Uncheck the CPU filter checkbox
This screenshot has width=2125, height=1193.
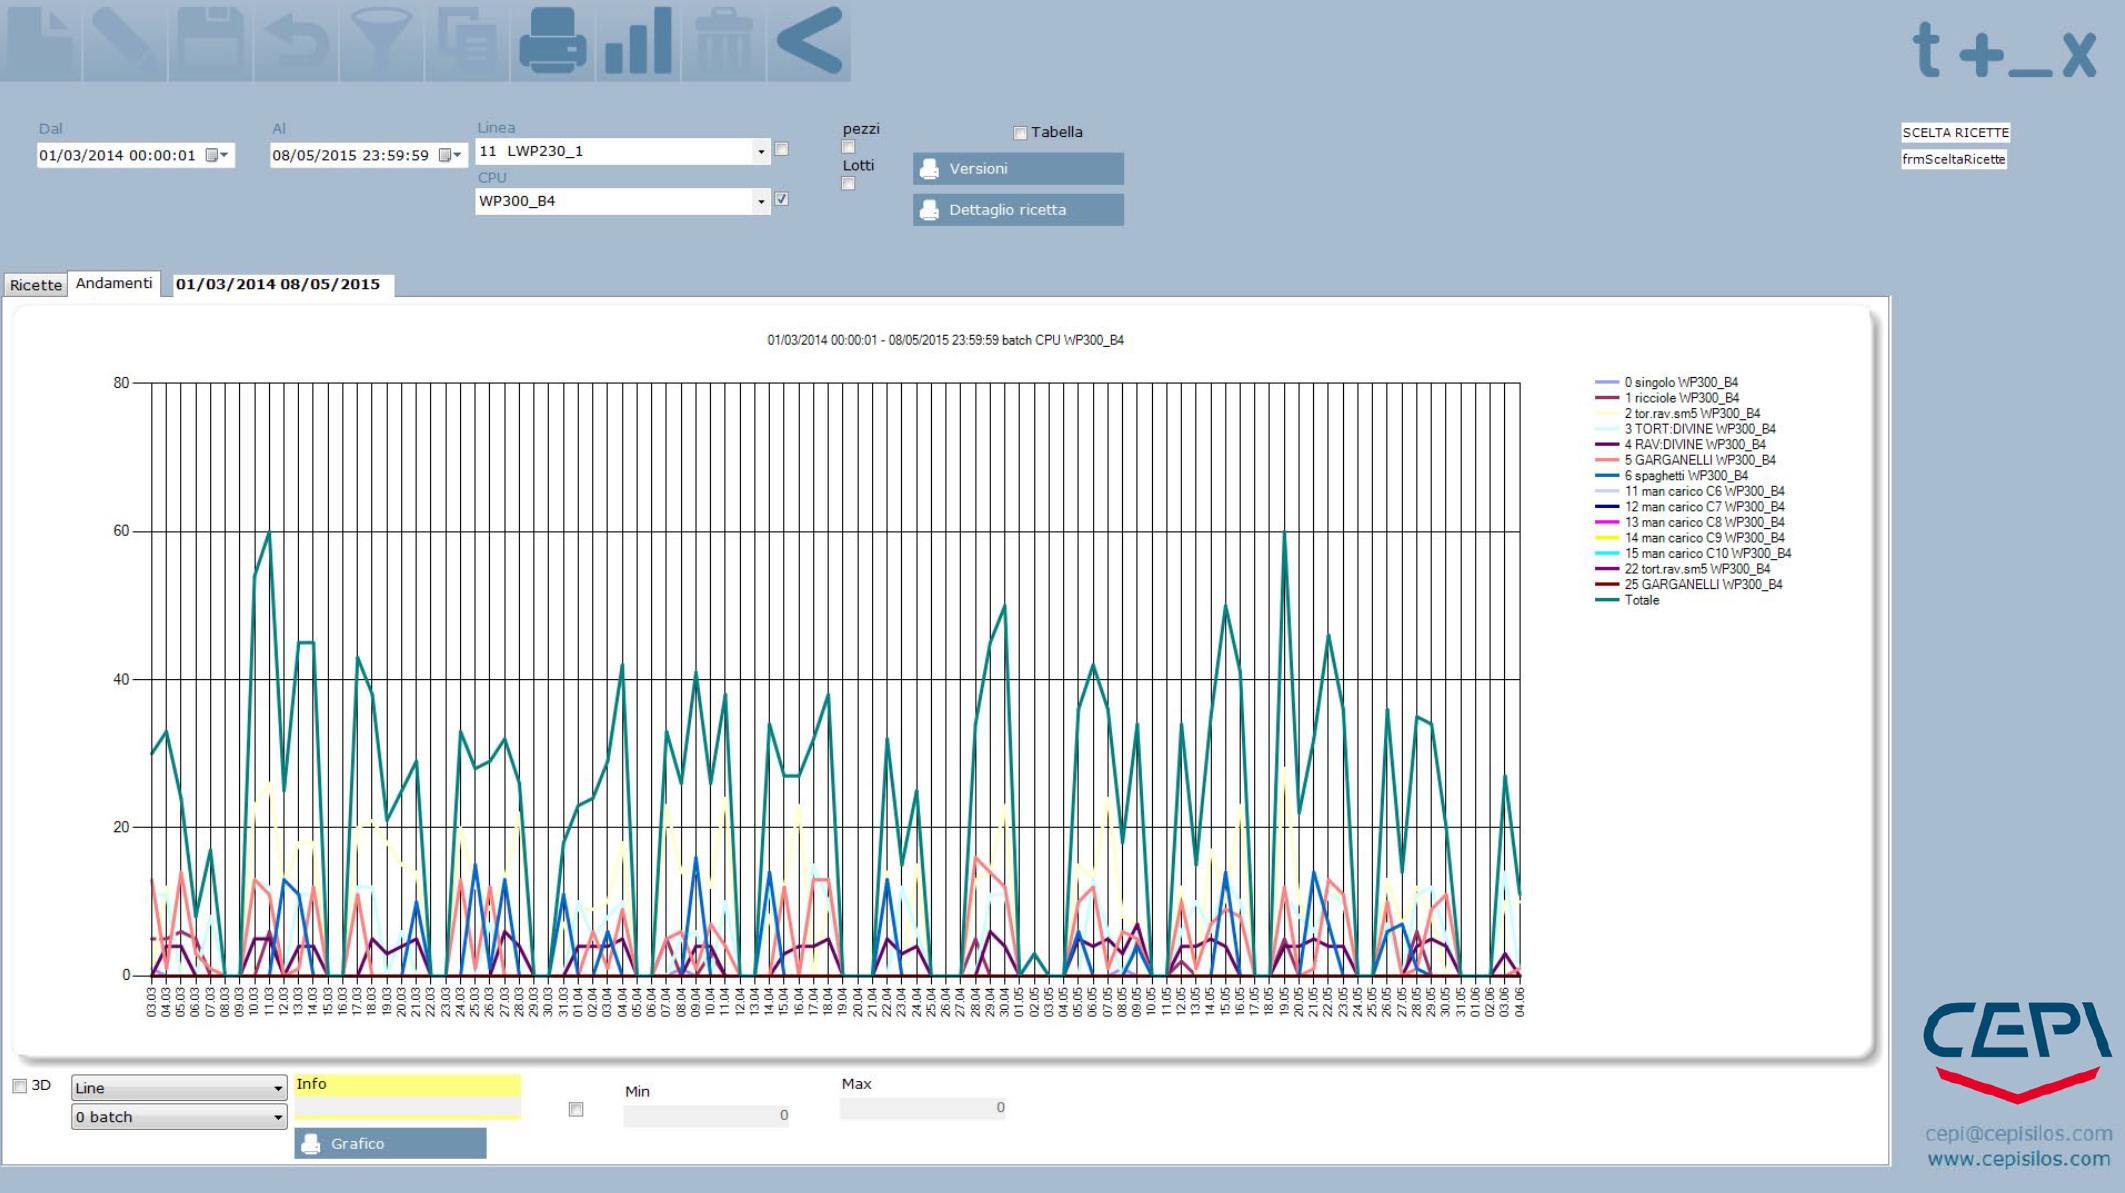782,199
